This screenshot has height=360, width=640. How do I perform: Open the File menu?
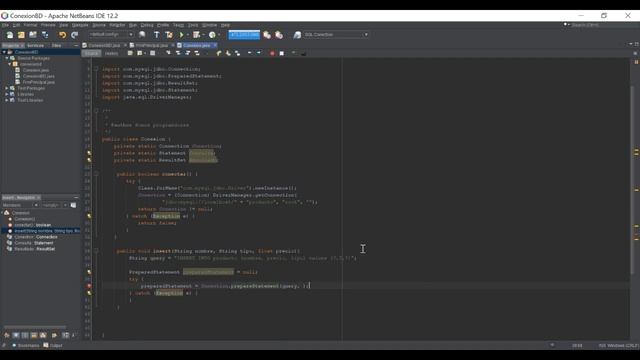[x=5, y=25]
